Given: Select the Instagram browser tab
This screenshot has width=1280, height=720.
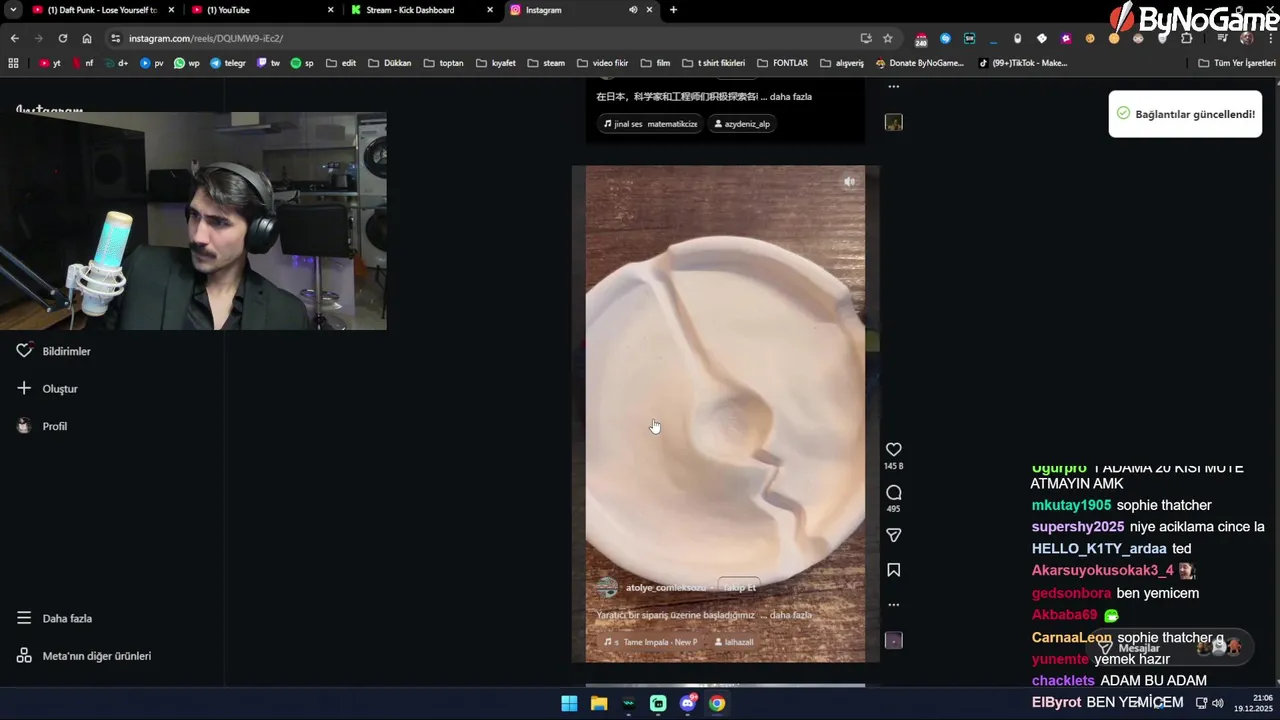Looking at the screenshot, I should (570, 10).
